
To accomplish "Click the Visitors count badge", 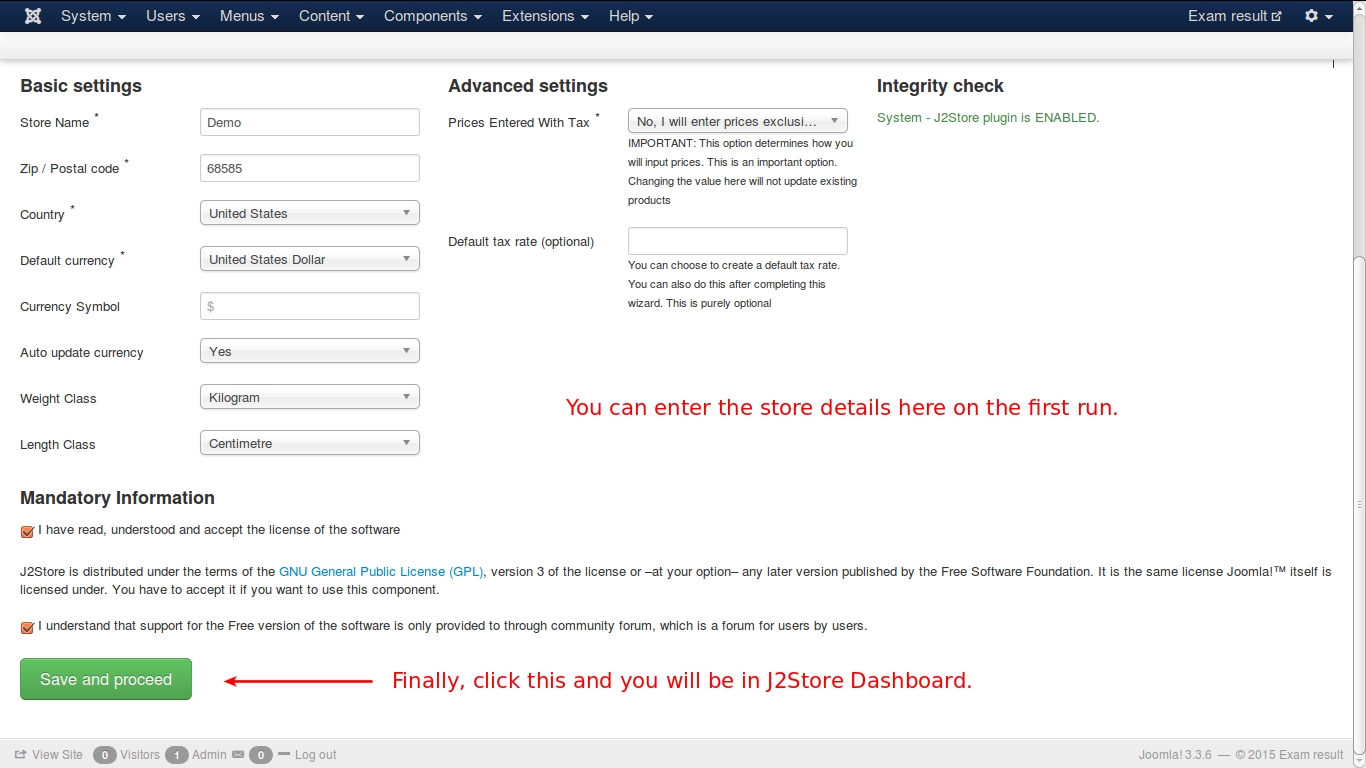I will tap(104, 755).
